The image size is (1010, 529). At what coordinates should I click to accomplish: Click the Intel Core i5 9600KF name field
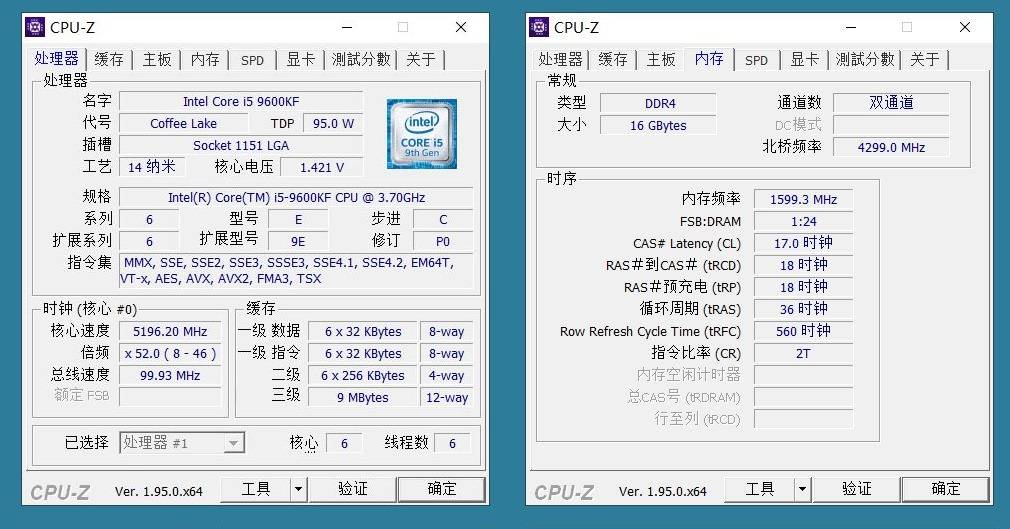point(241,102)
